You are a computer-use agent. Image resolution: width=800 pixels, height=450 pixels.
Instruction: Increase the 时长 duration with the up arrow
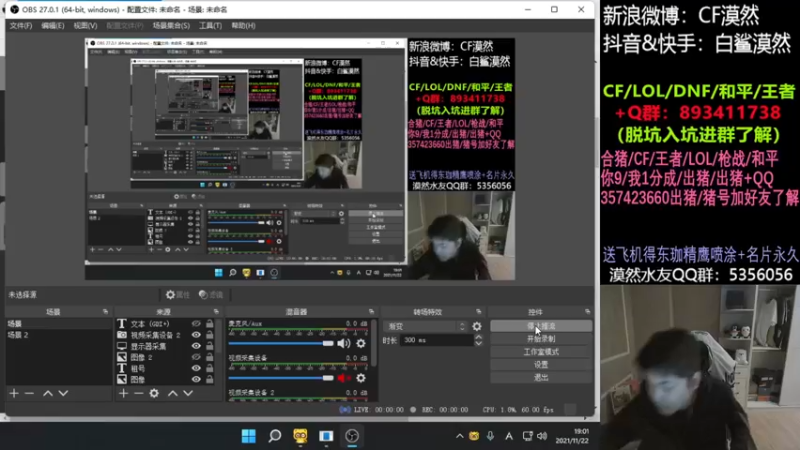tap(478, 337)
